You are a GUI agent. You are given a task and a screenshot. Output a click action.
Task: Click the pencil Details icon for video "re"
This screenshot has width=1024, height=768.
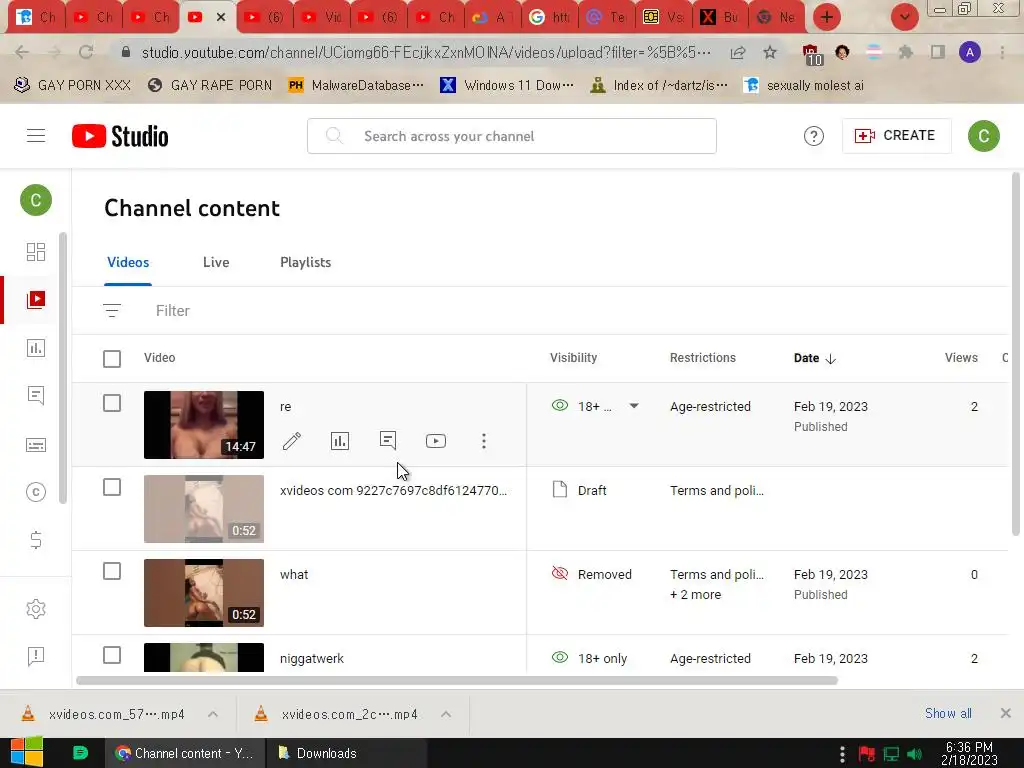click(292, 441)
